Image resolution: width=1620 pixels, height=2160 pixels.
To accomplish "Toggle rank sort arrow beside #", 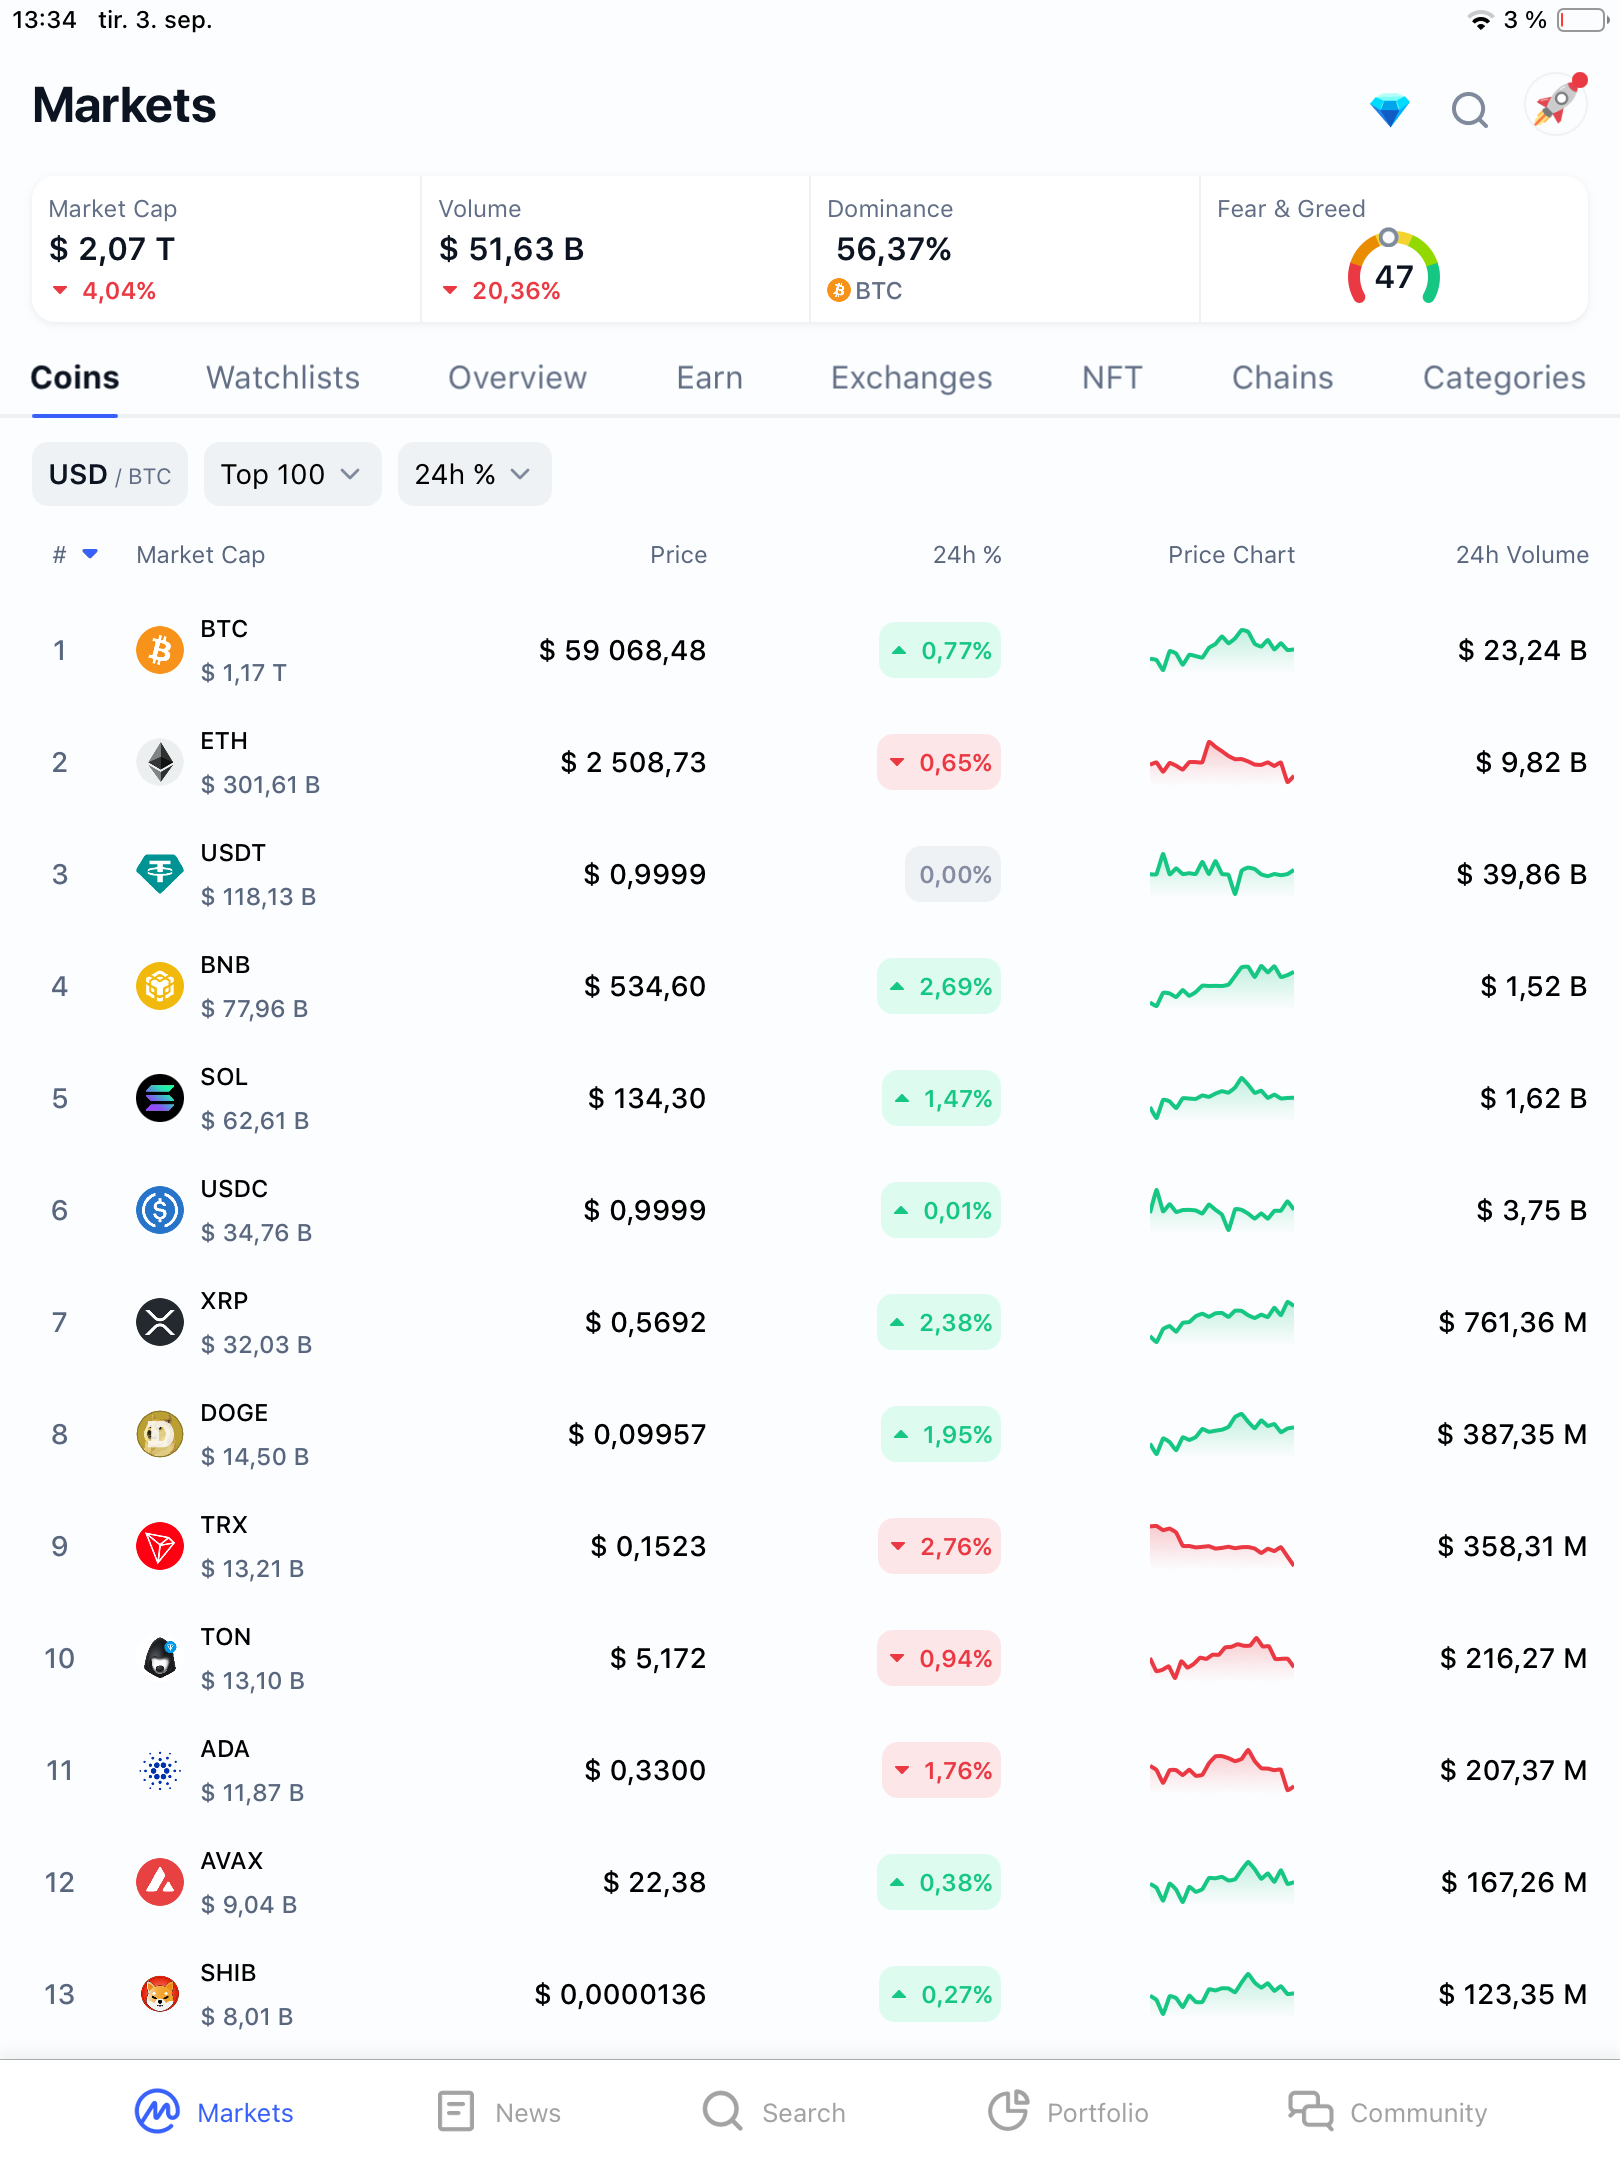I will tap(90, 554).
